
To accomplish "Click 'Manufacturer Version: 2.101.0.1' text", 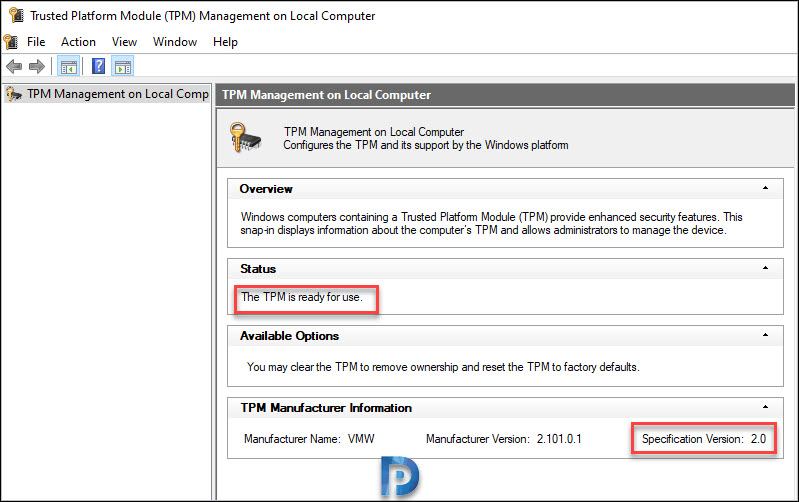I will [503, 439].
